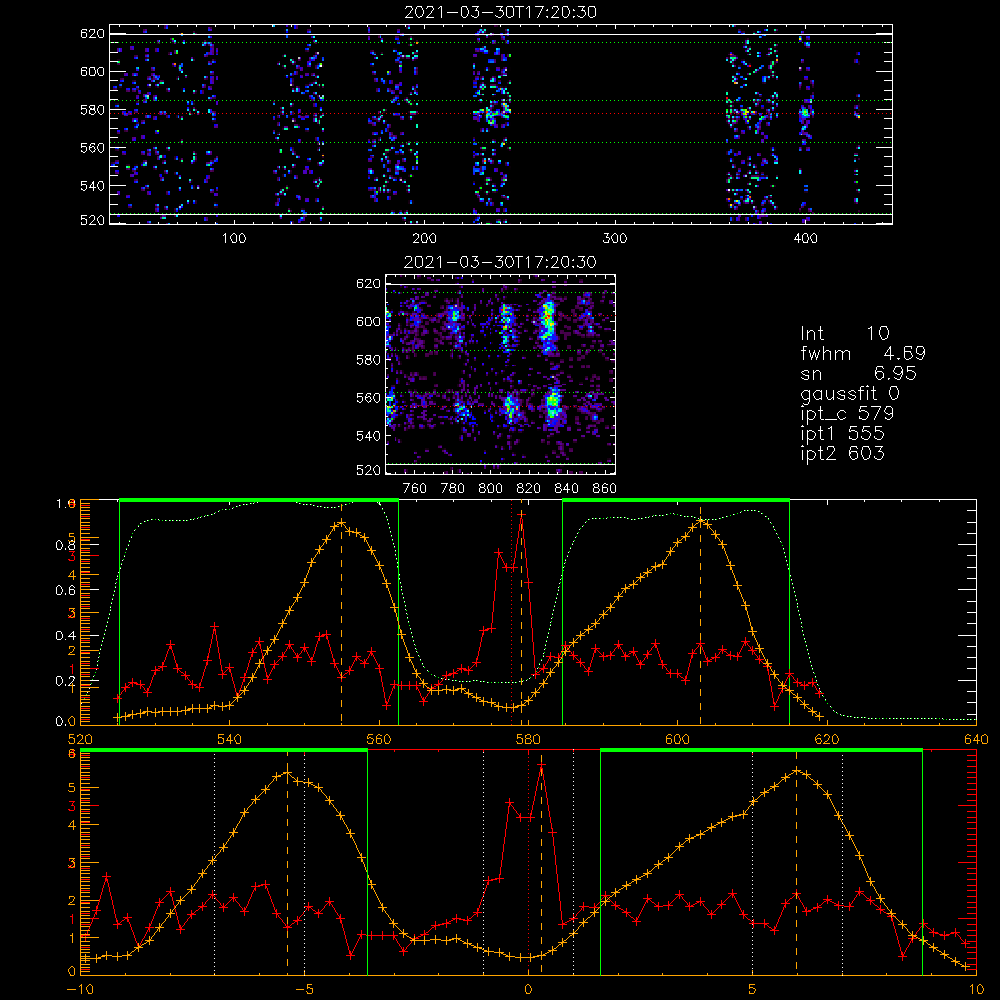Click the tall red peak near 579 in the profile plot
This screenshot has width=1000, height=1000.
click(522, 514)
